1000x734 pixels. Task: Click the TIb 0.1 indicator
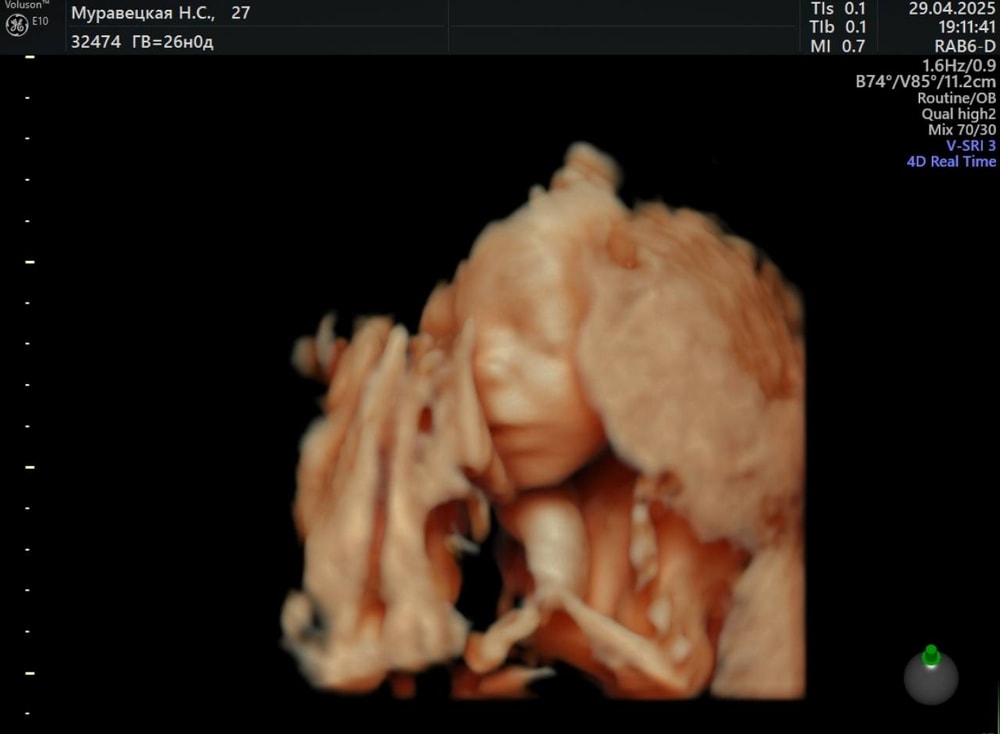click(839, 27)
